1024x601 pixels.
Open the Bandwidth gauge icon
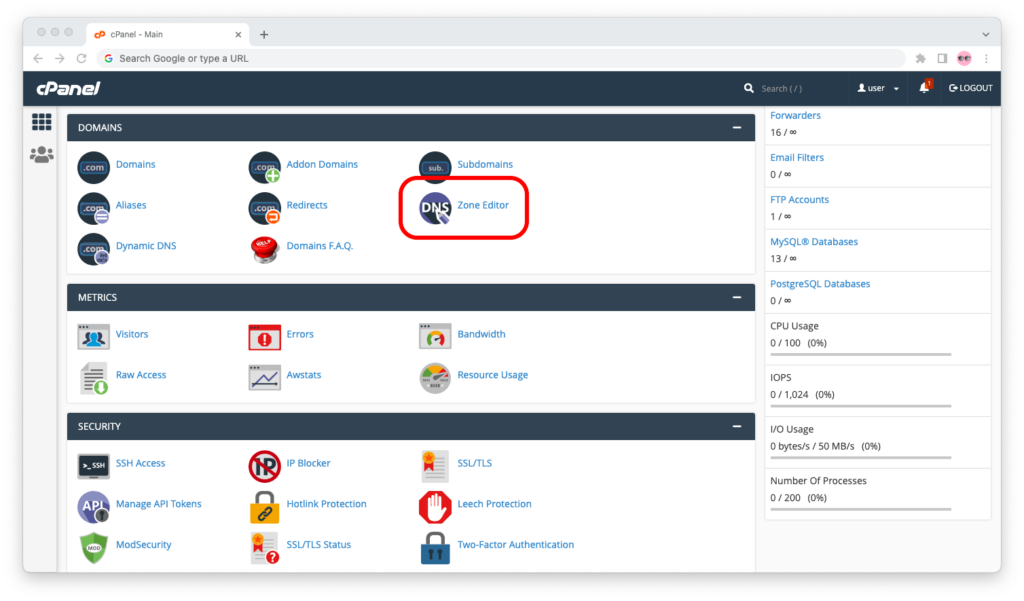coord(435,337)
